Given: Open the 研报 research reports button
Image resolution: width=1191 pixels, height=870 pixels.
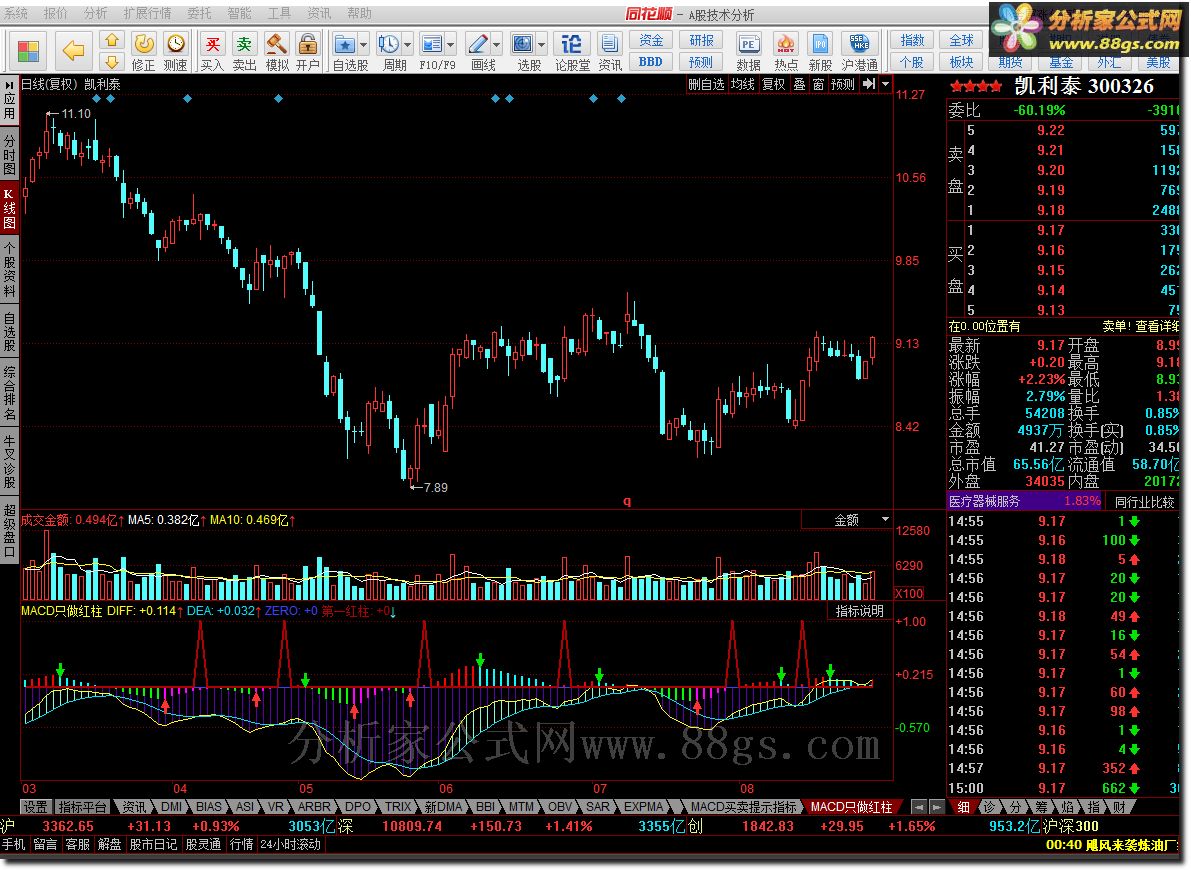Looking at the screenshot, I should pos(701,40).
